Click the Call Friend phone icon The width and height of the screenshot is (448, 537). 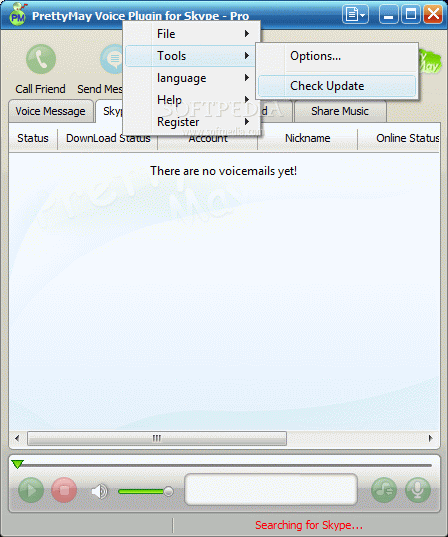tap(41, 59)
